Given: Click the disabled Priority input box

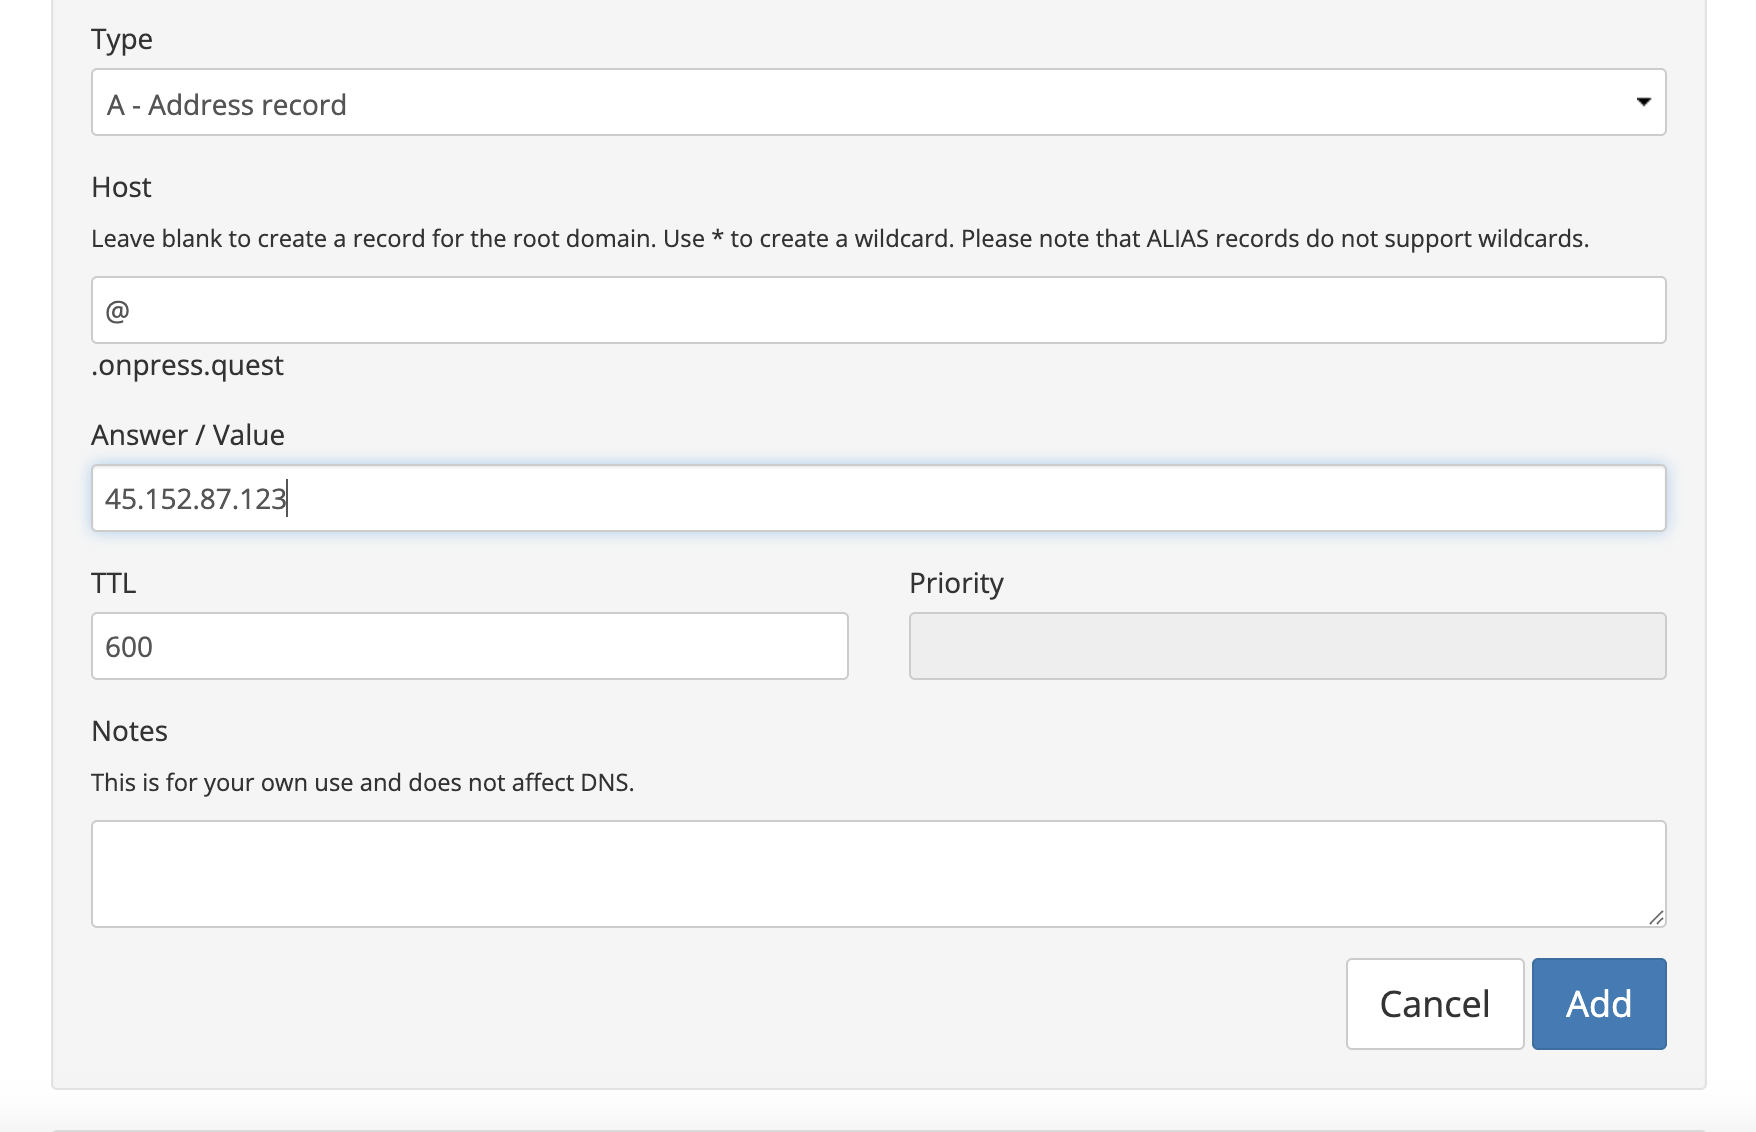Looking at the screenshot, I should coord(1287,646).
